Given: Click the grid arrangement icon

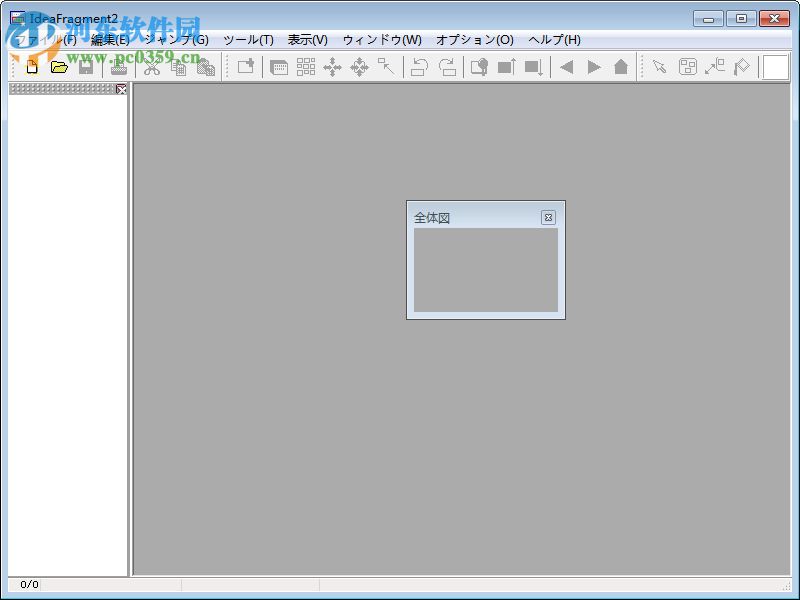Looking at the screenshot, I should (306, 67).
